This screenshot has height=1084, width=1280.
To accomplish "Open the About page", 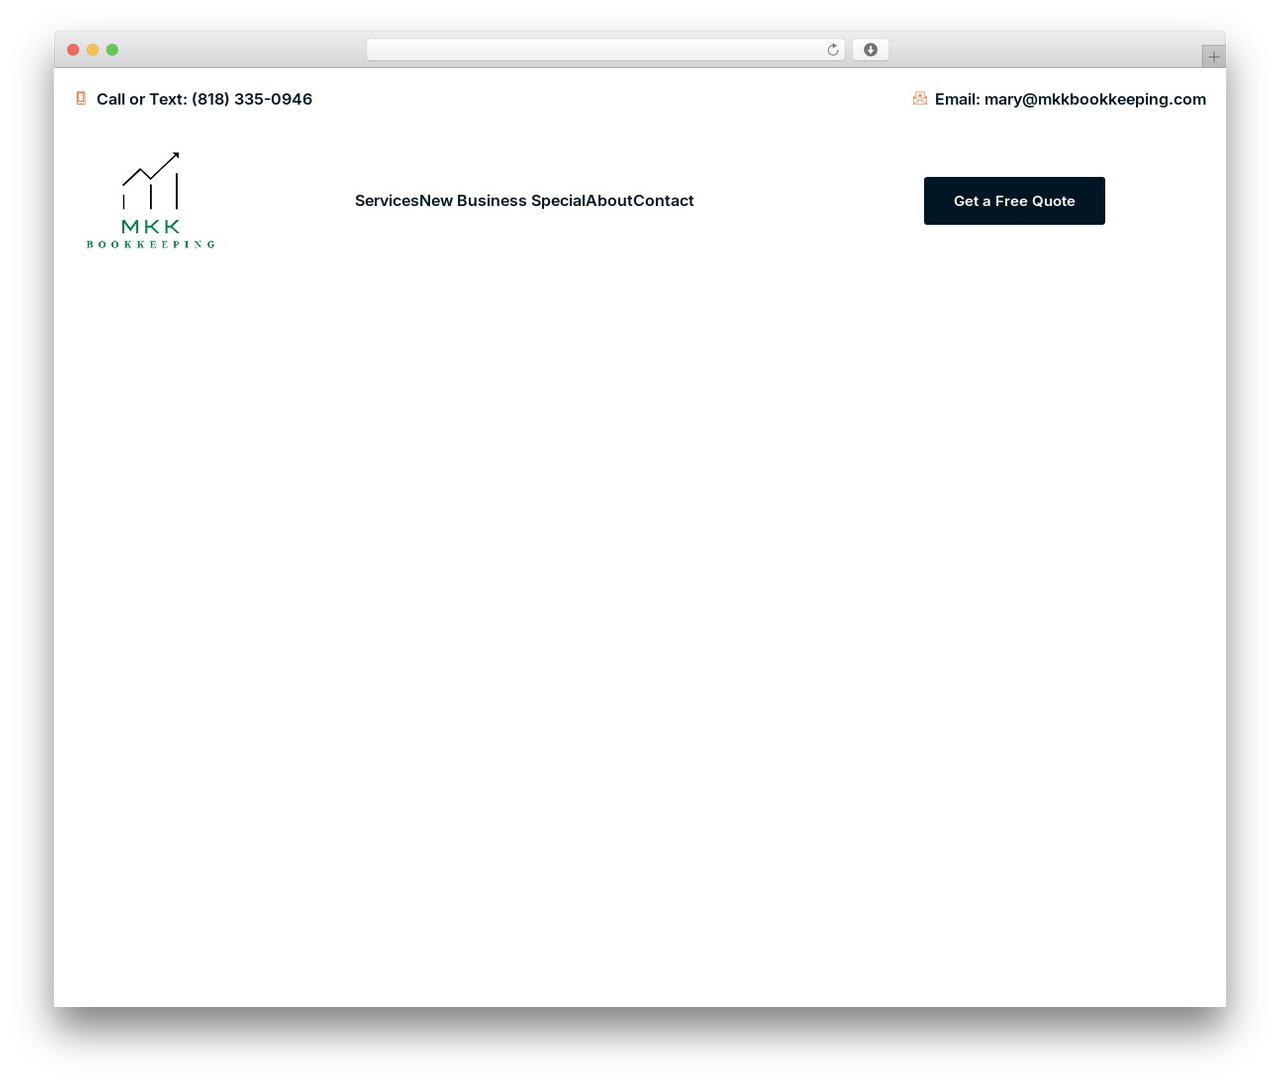I will click(x=609, y=201).
